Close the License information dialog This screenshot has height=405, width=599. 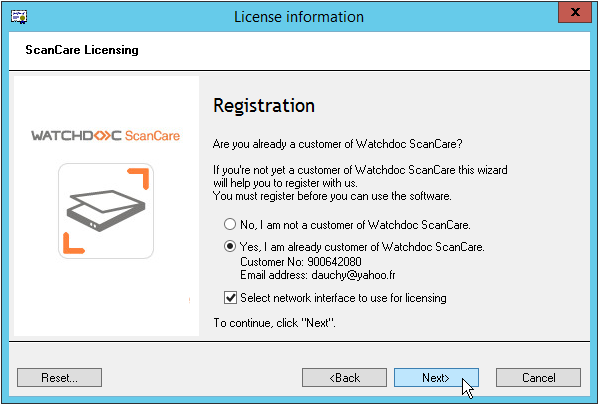pos(575,12)
